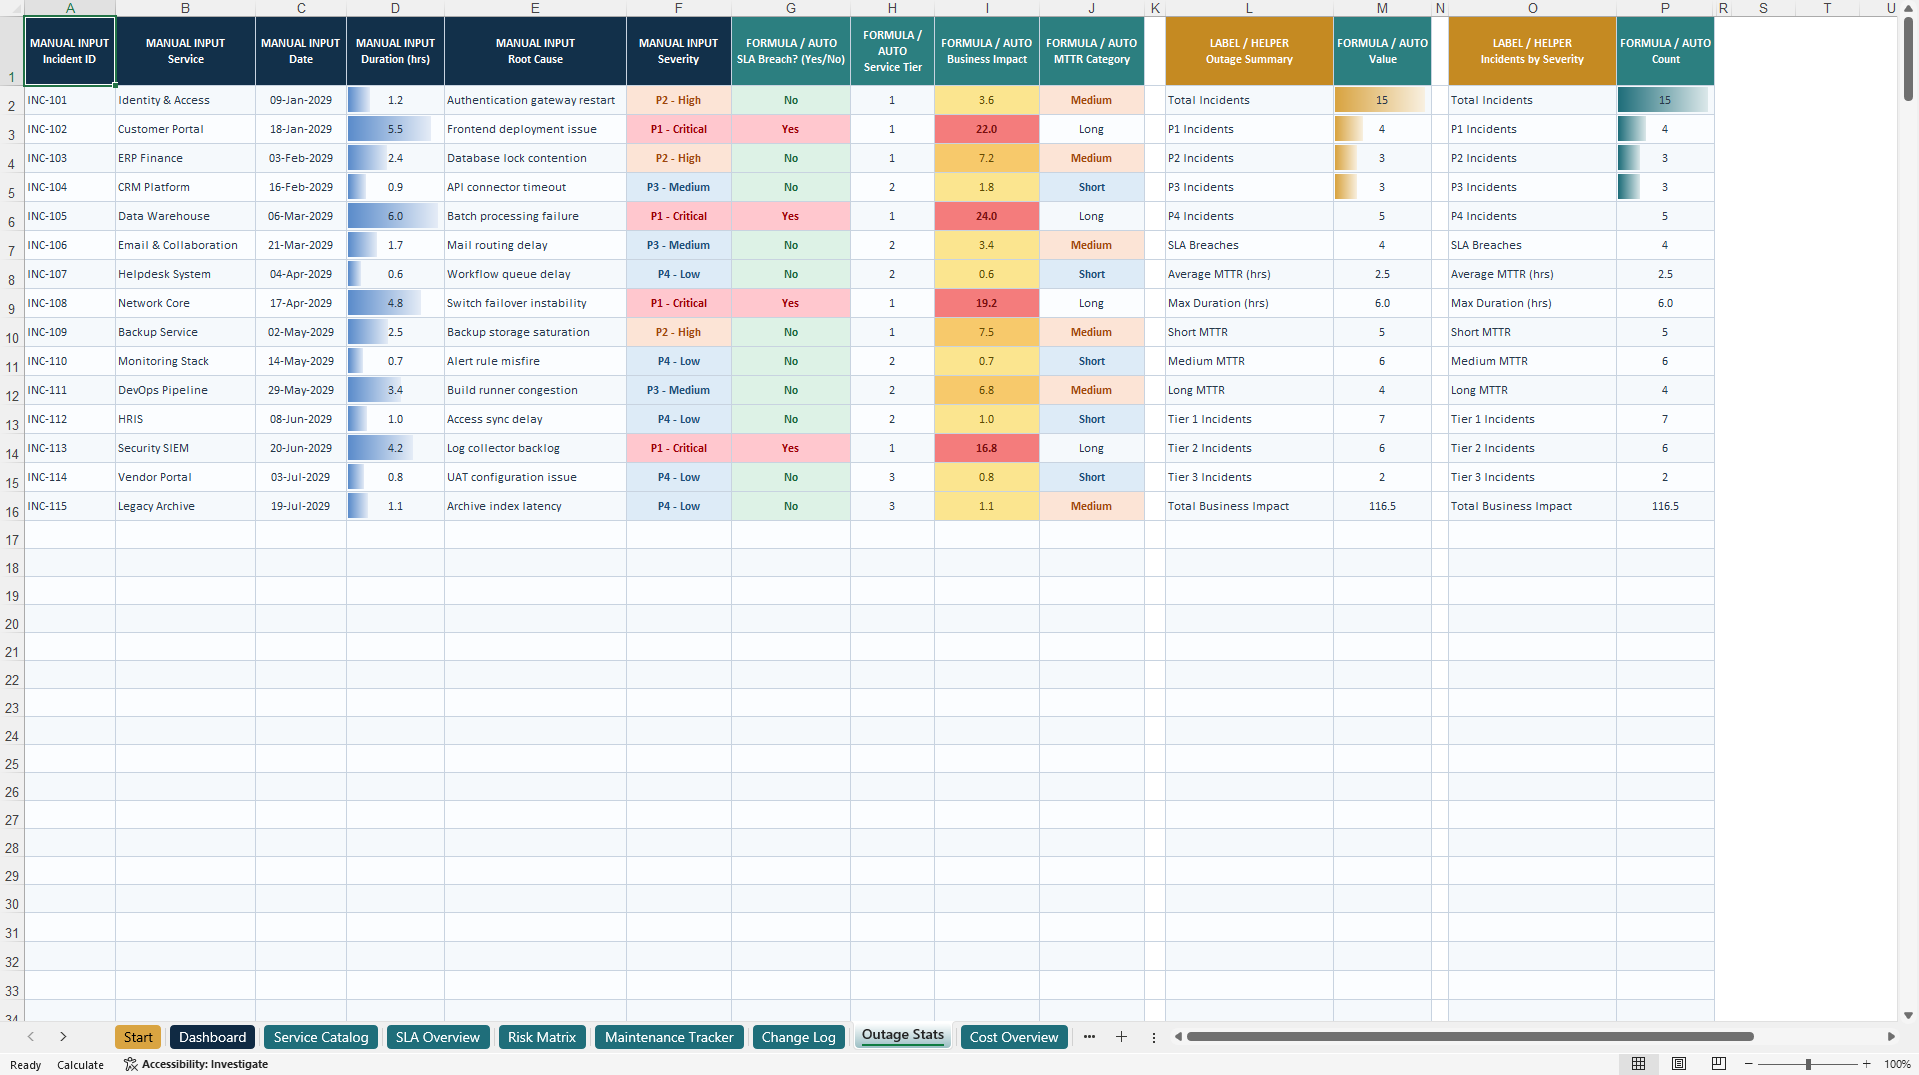1919x1075 pixels.
Task: Select P3 - Medium severity for INC-111
Action: click(x=679, y=390)
